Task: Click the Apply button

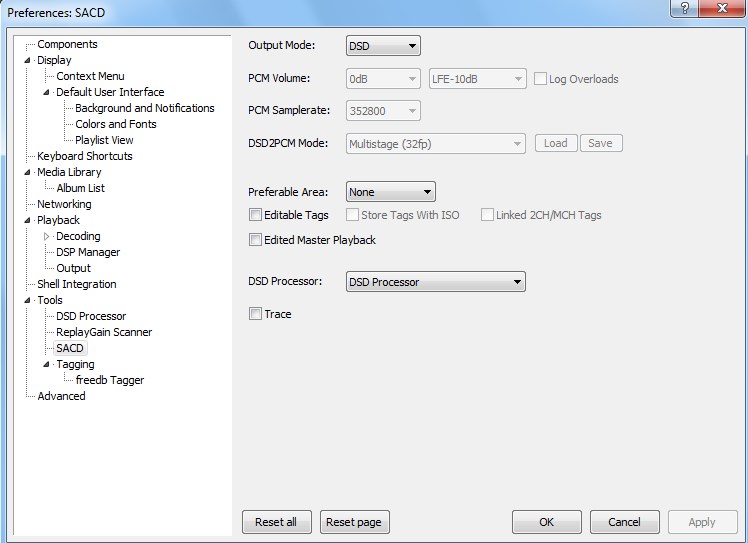Action: [x=702, y=522]
